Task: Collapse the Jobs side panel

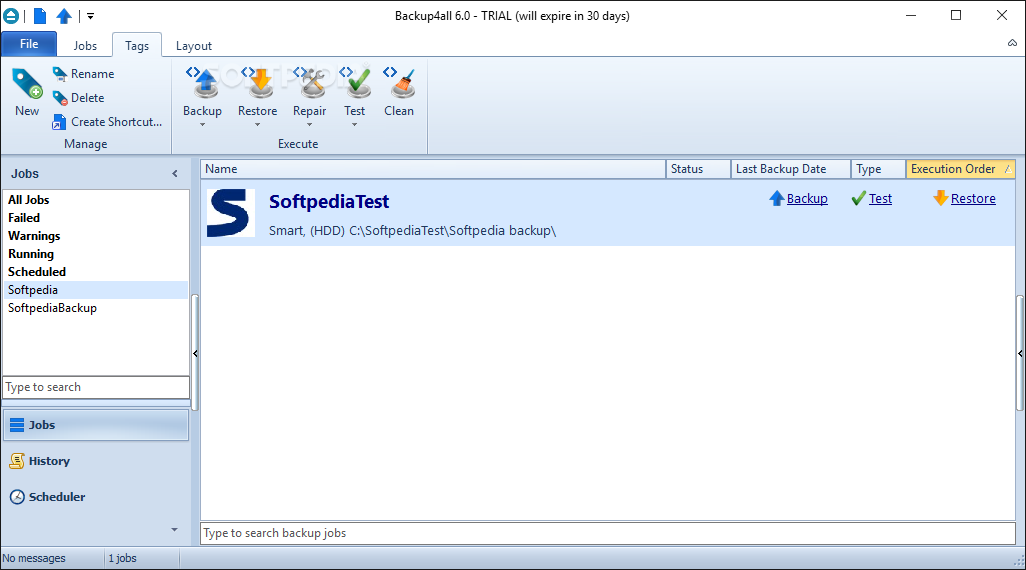Action: click(175, 173)
